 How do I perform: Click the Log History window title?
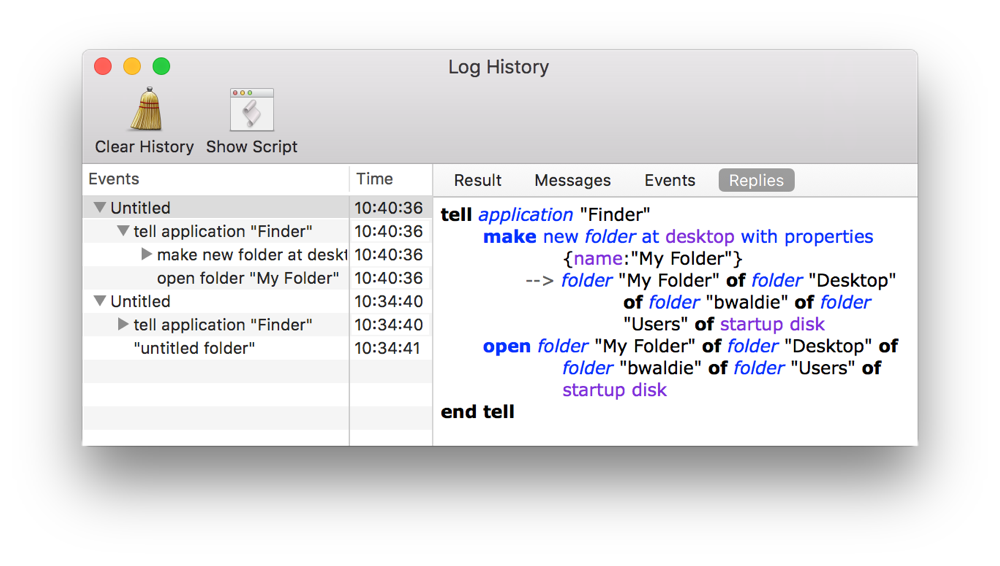(x=499, y=67)
